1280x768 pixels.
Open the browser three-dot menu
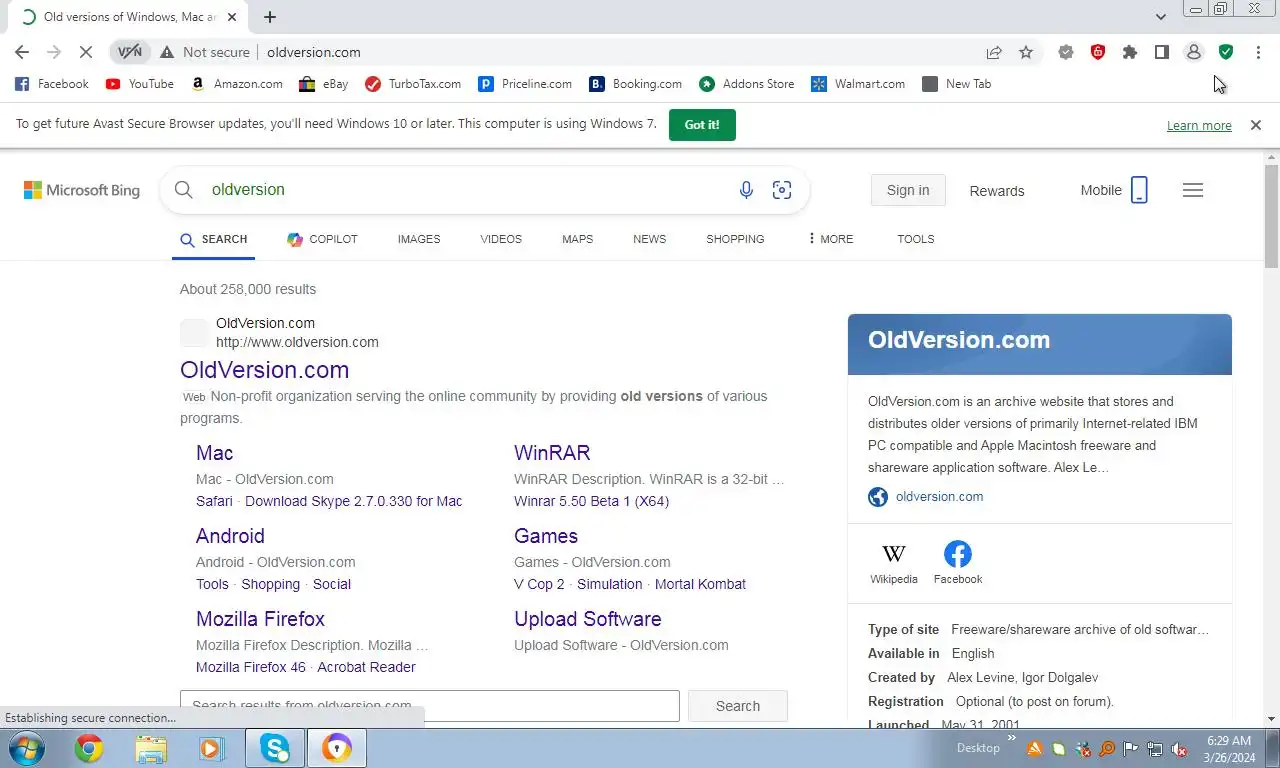pos(1258,52)
